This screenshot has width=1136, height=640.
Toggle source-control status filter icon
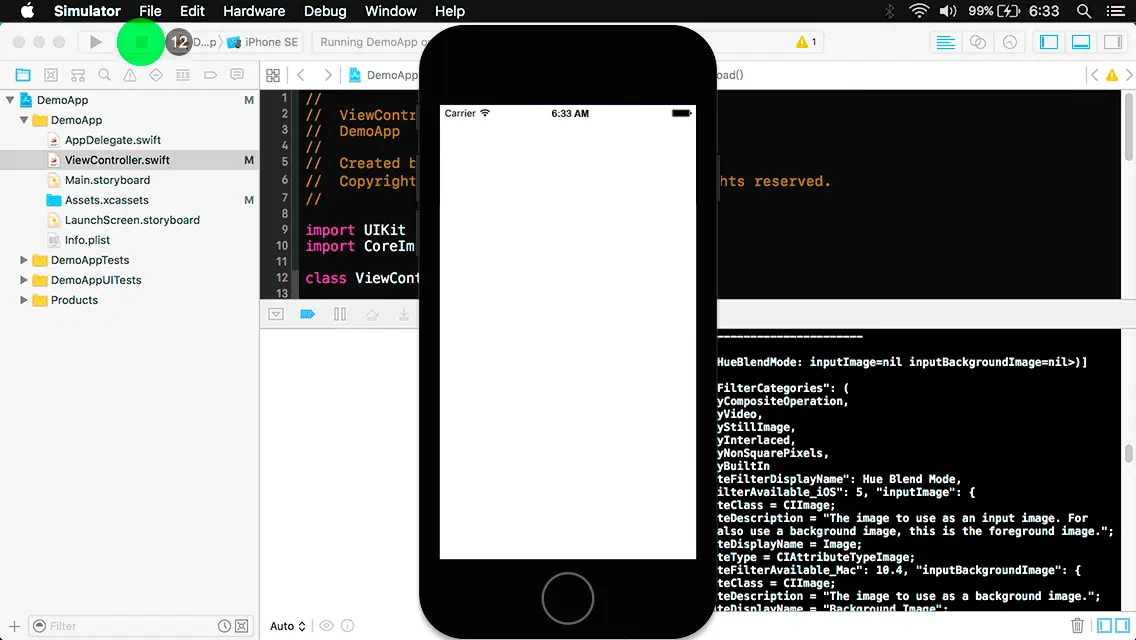click(x=242, y=626)
